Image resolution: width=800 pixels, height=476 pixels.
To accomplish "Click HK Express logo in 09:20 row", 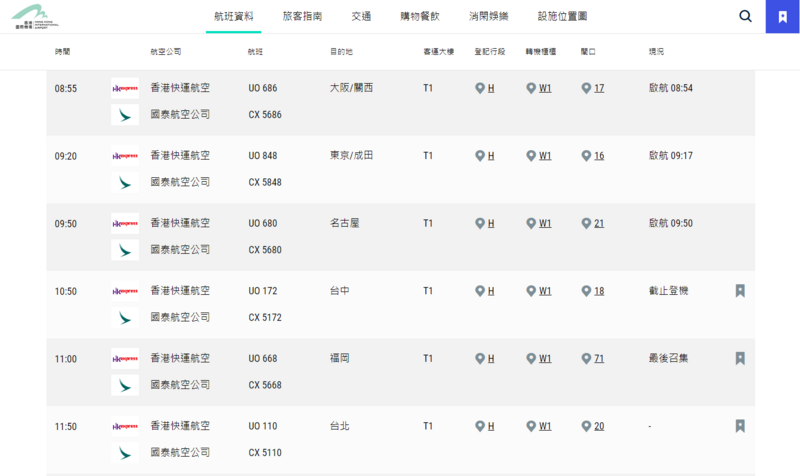I will click(125, 156).
